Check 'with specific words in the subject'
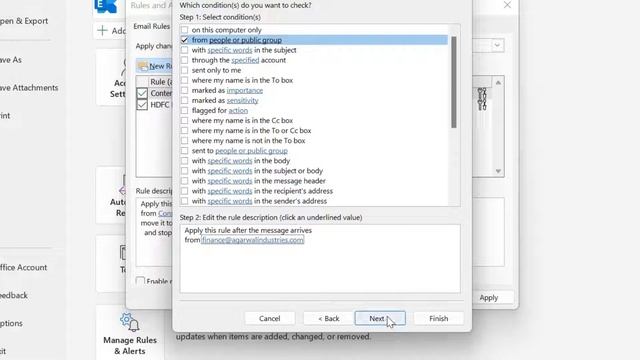This screenshot has height=360, width=640. click(184, 50)
